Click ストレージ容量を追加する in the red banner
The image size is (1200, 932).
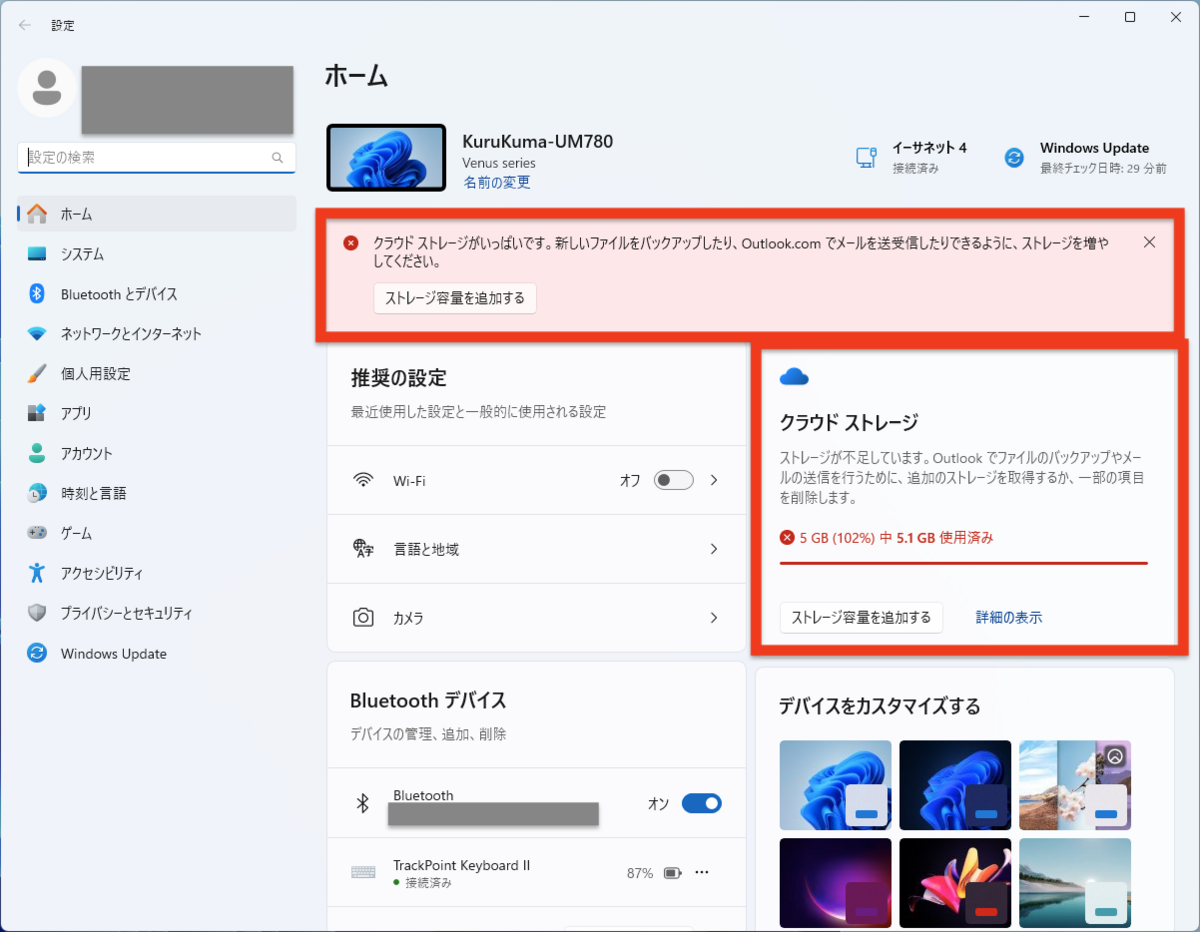click(455, 298)
